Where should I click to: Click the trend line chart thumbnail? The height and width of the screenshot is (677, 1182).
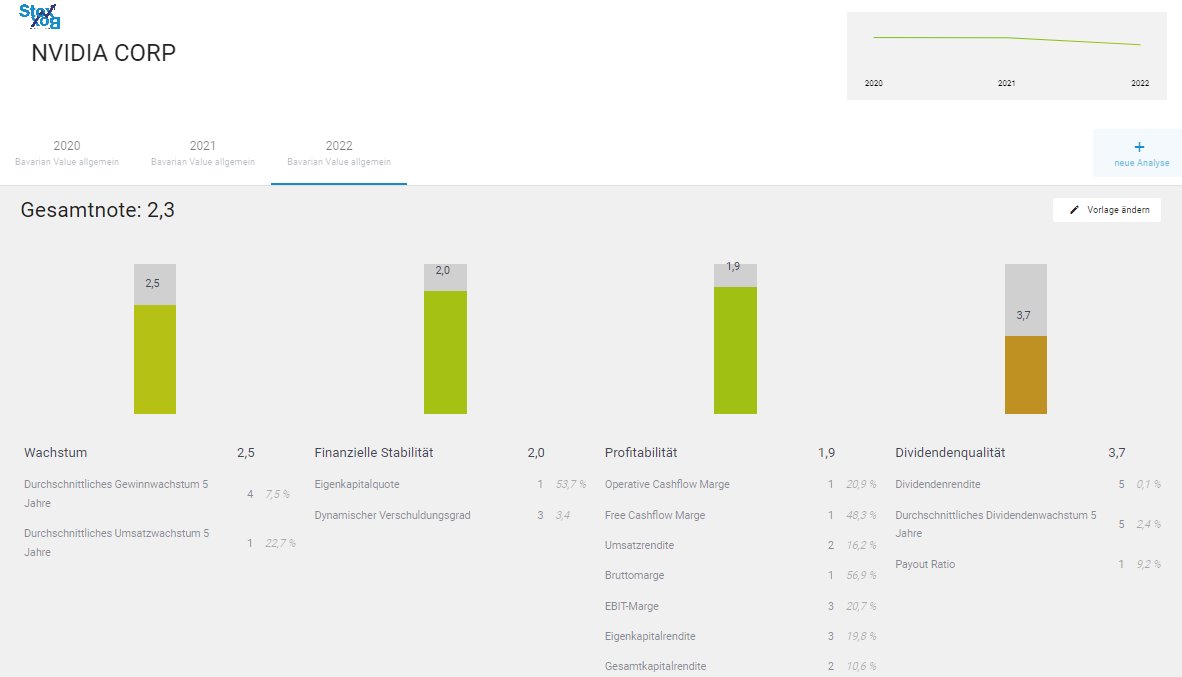click(x=1006, y=56)
